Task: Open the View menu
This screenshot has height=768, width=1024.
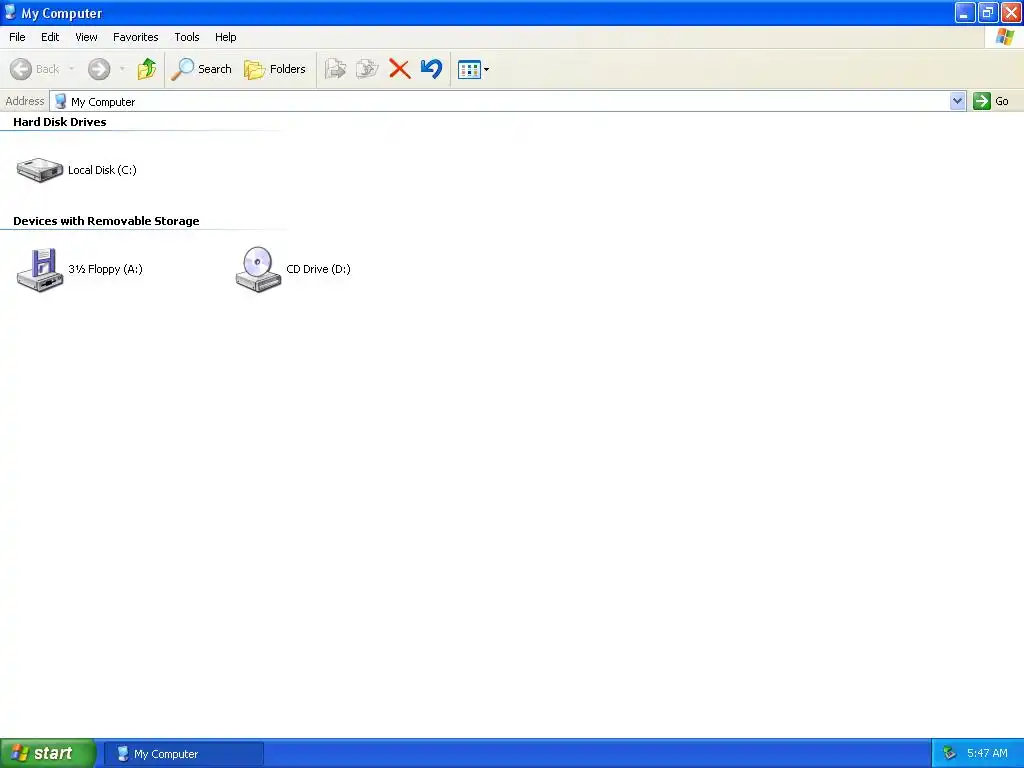Action: (86, 37)
